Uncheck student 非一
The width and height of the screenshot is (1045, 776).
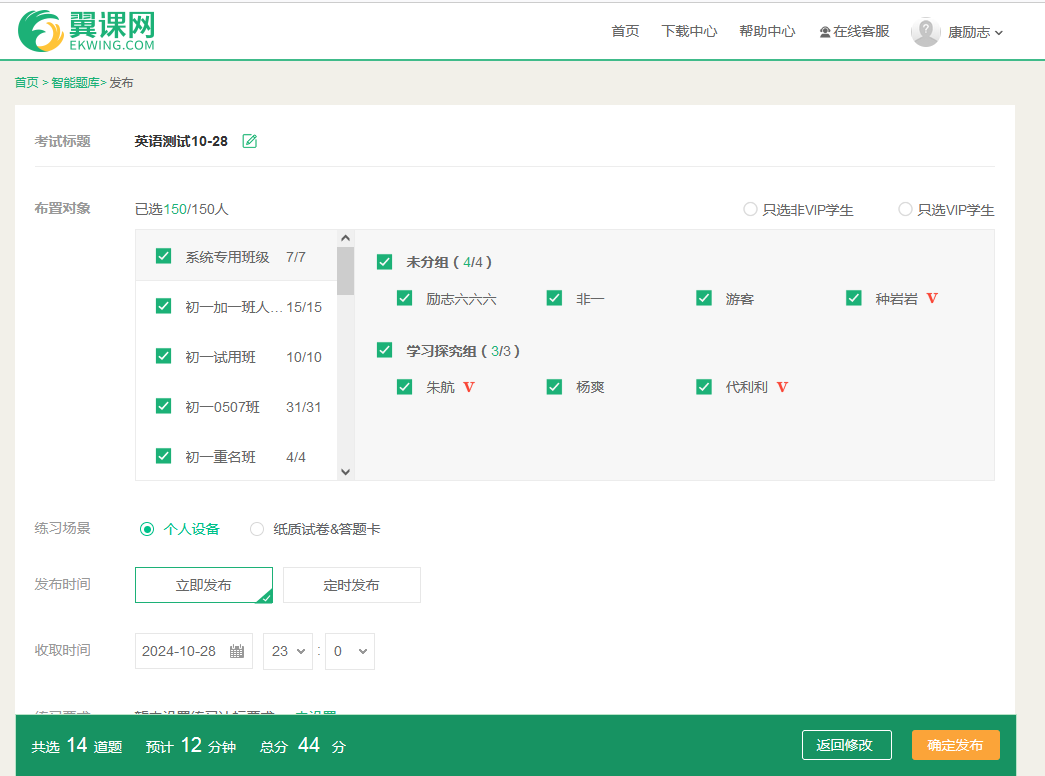pos(554,298)
